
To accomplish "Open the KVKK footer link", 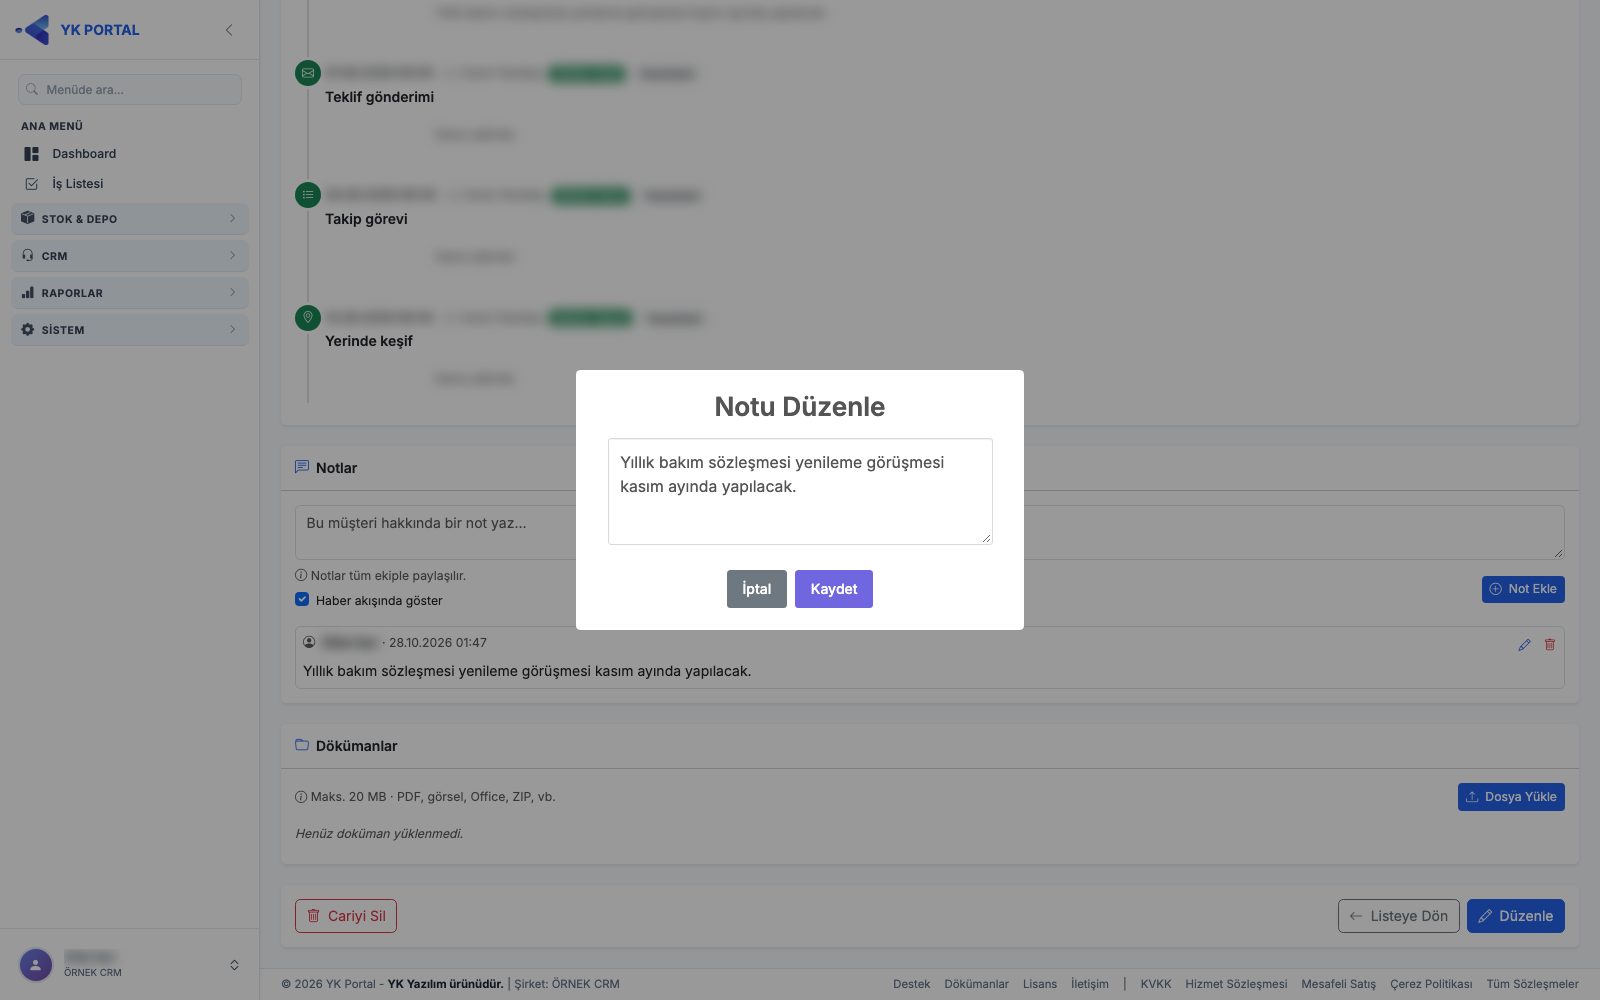I will [1156, 984].
